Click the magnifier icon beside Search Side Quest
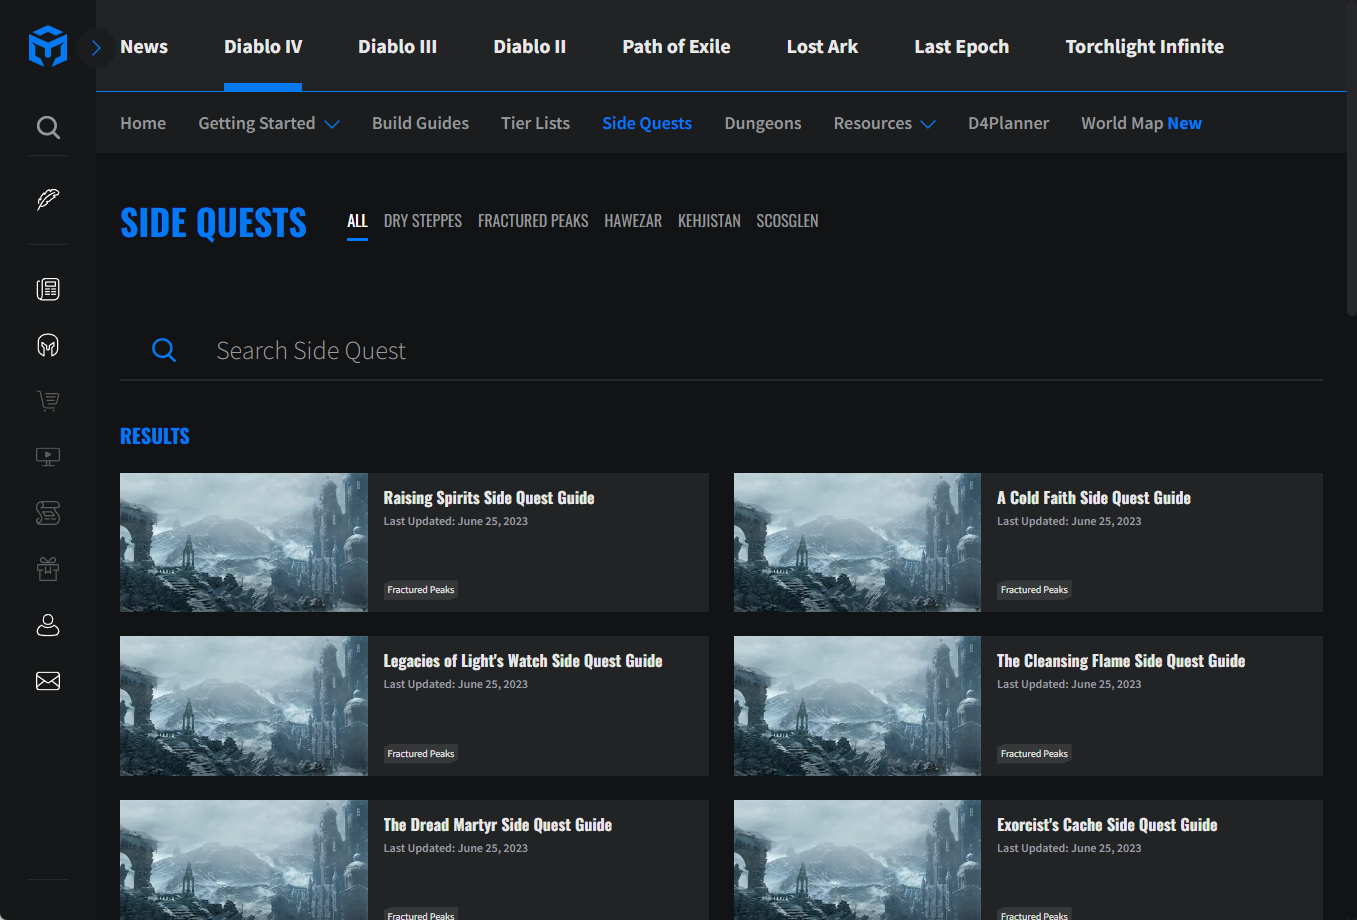This screenshot has width=1357, height=920. coord(164,350)
